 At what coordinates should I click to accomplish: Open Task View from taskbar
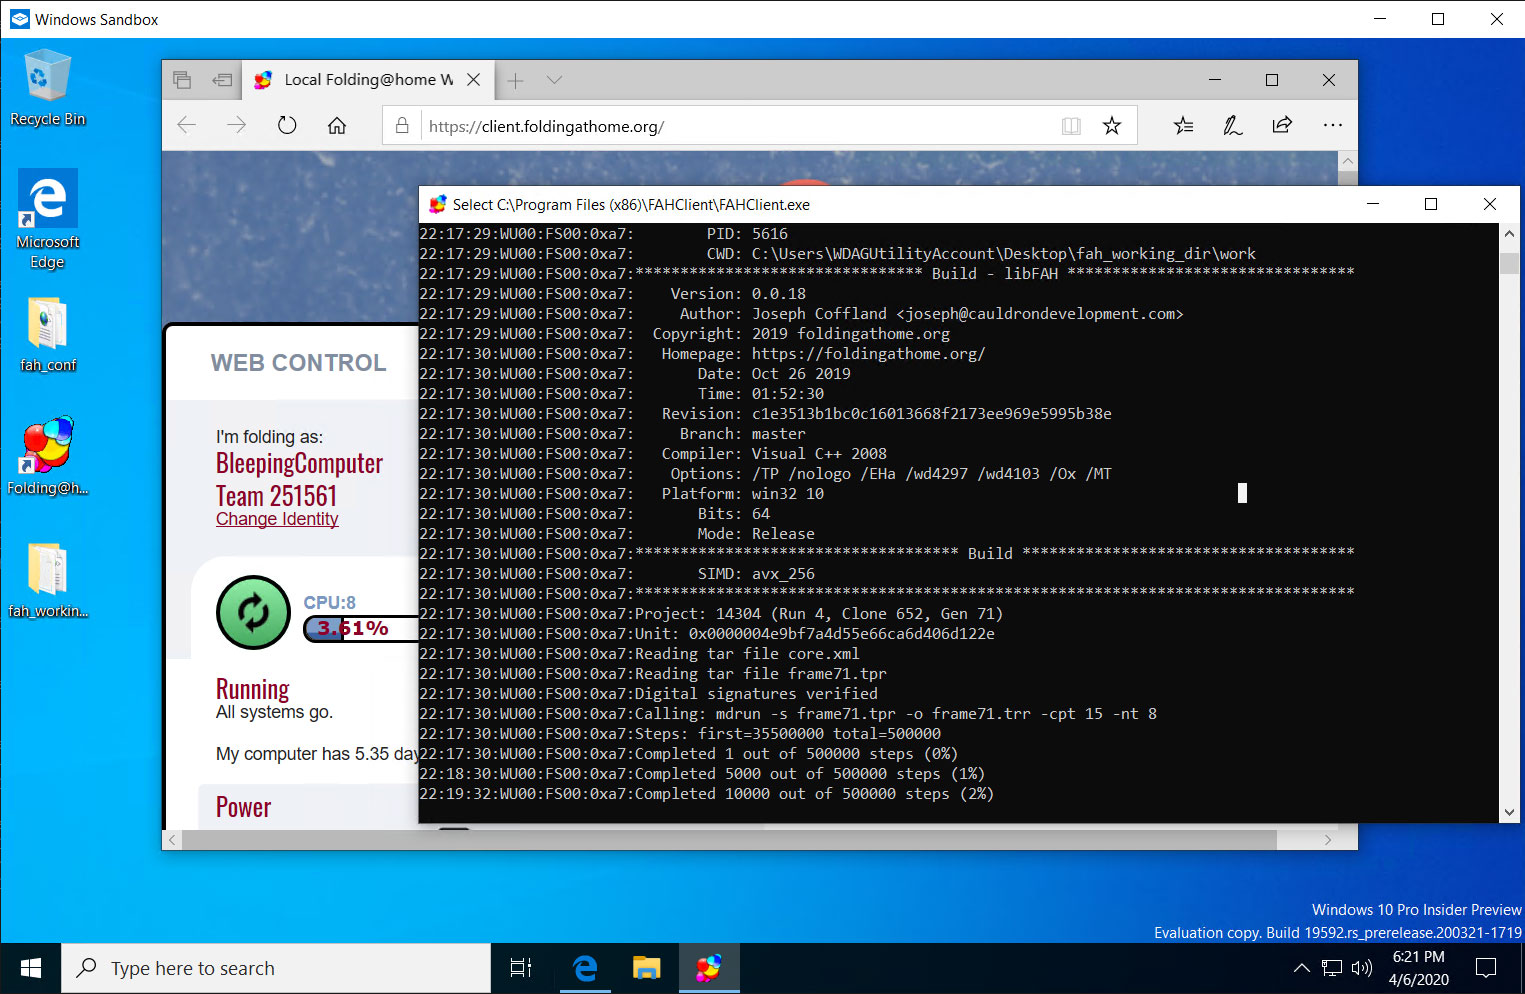(521, 968)
